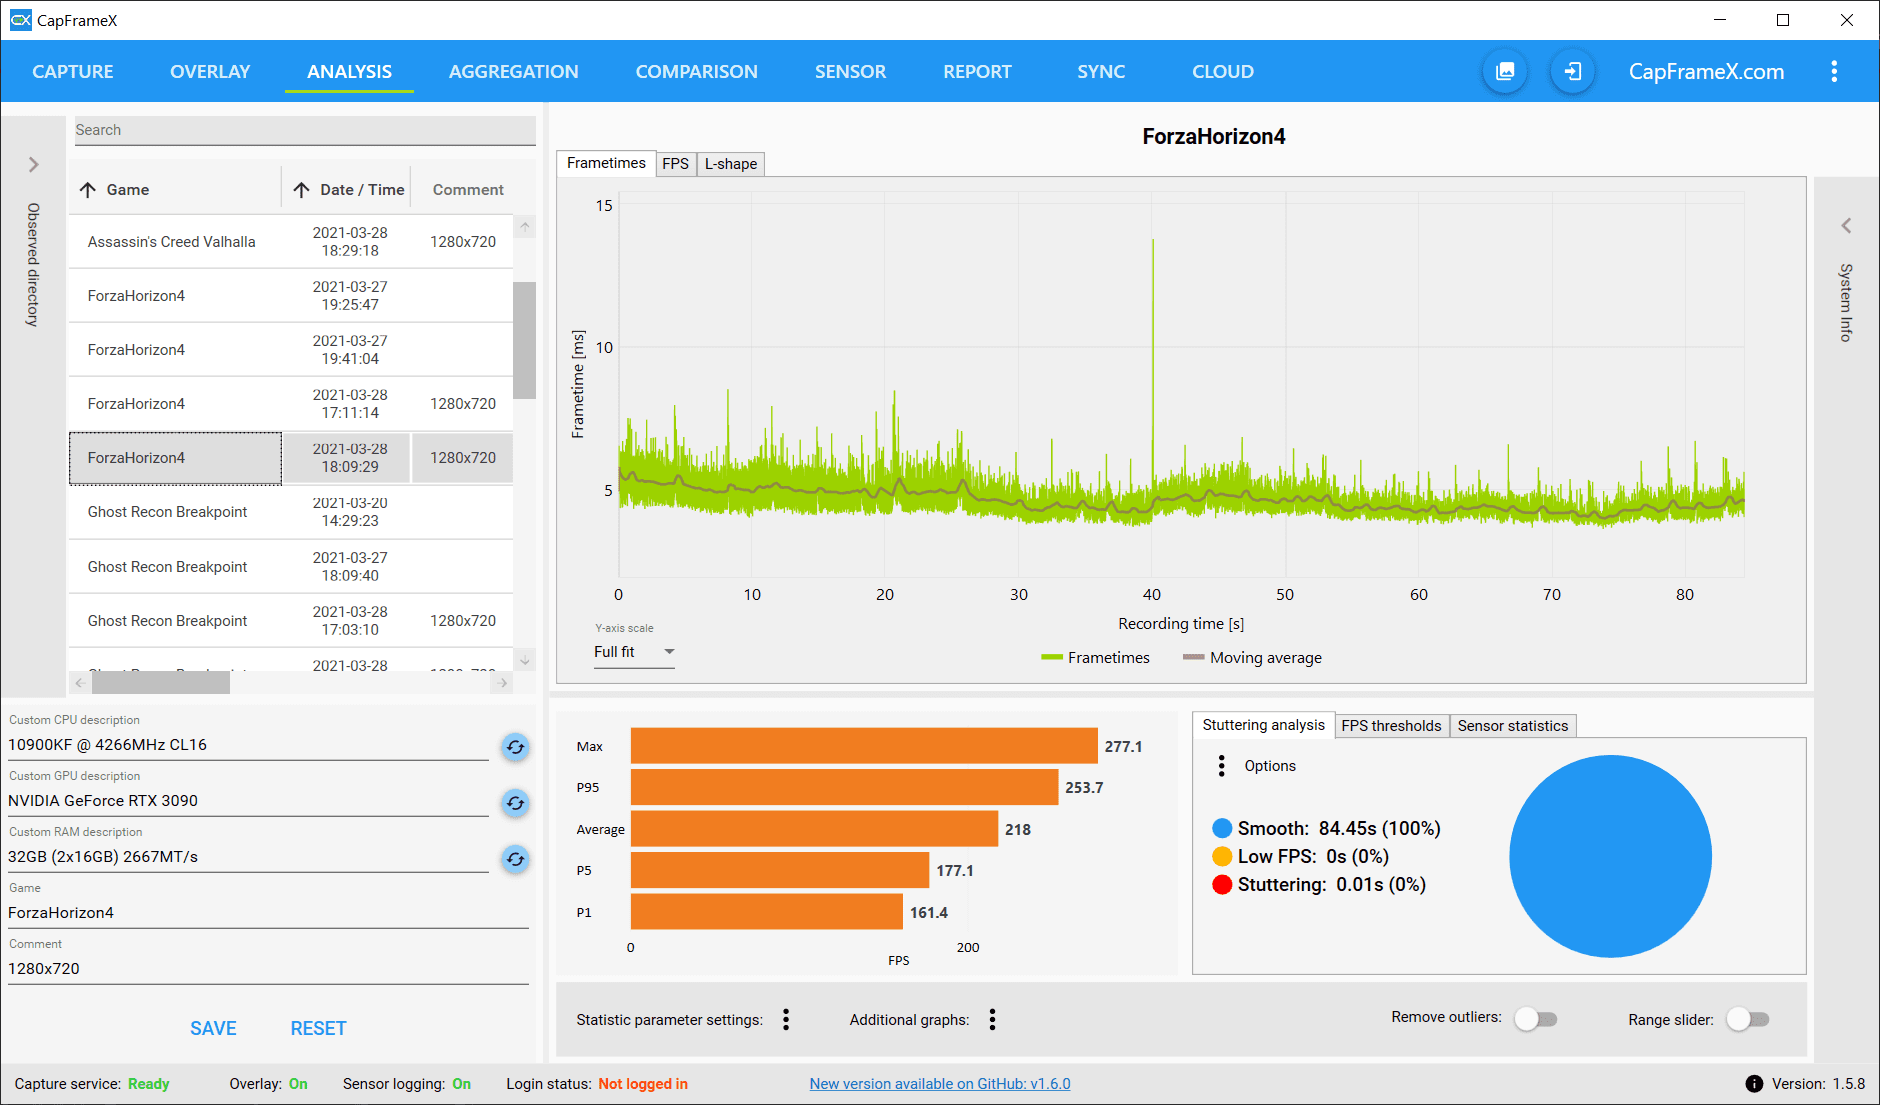
Task: Click the record list vertical scrollbar
Action: click(525, 340)
